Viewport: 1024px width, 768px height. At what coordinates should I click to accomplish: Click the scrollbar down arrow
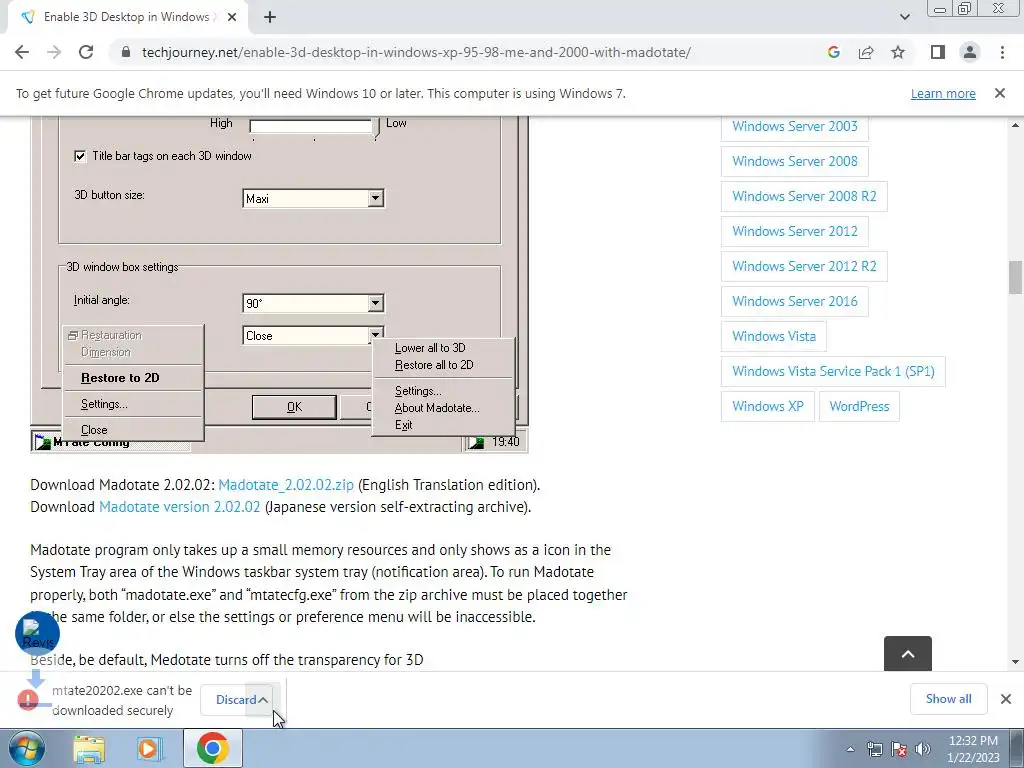(x=1015, y=662)
